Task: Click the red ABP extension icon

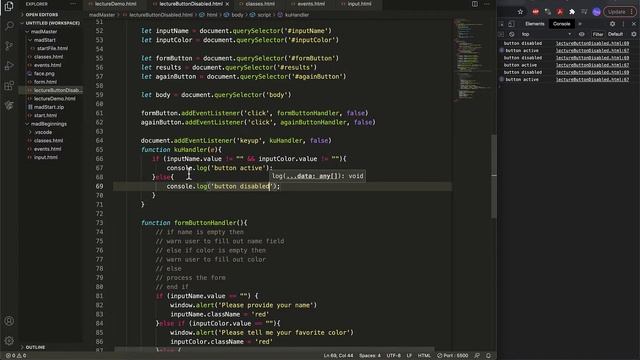Action: [536, 12]
